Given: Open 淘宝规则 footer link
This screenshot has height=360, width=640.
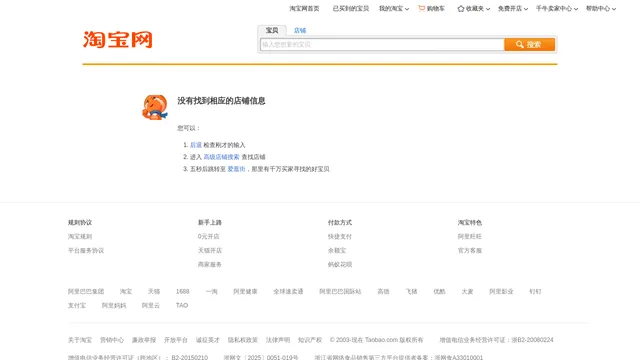Looking at the screenshot, I should [x=80, y=236].
